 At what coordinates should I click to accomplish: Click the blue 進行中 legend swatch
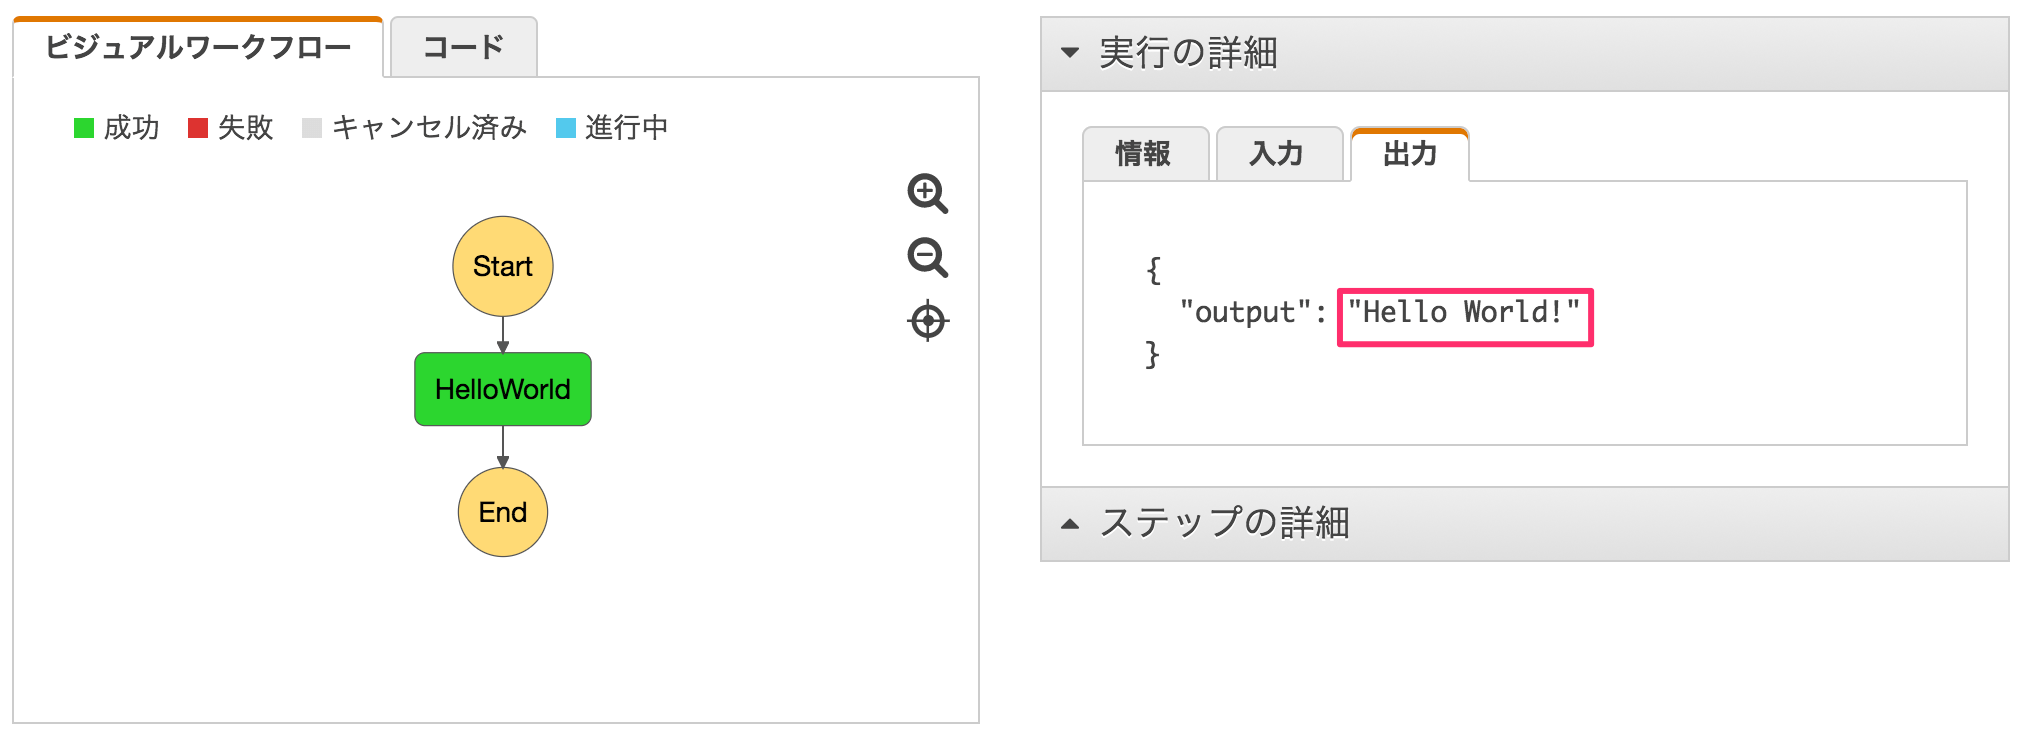pyautogui.click(x=566, y=128)
